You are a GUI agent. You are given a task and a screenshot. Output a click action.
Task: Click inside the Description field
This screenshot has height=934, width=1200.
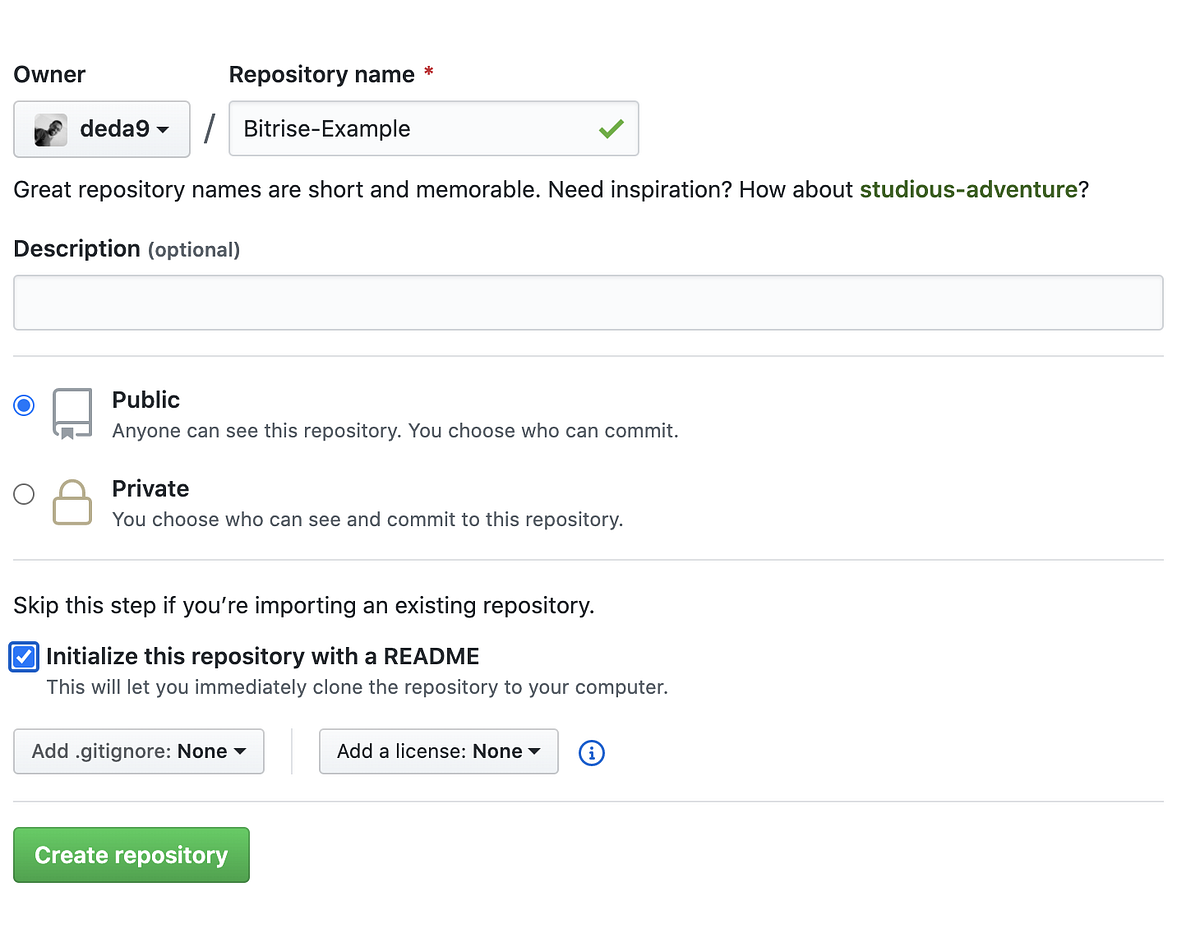(588, 302)
